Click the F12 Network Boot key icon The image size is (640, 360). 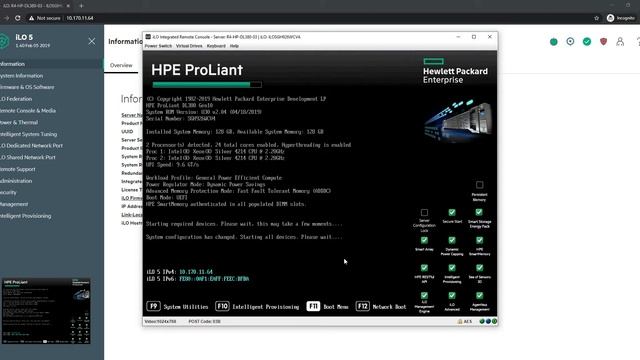point(362,306)
